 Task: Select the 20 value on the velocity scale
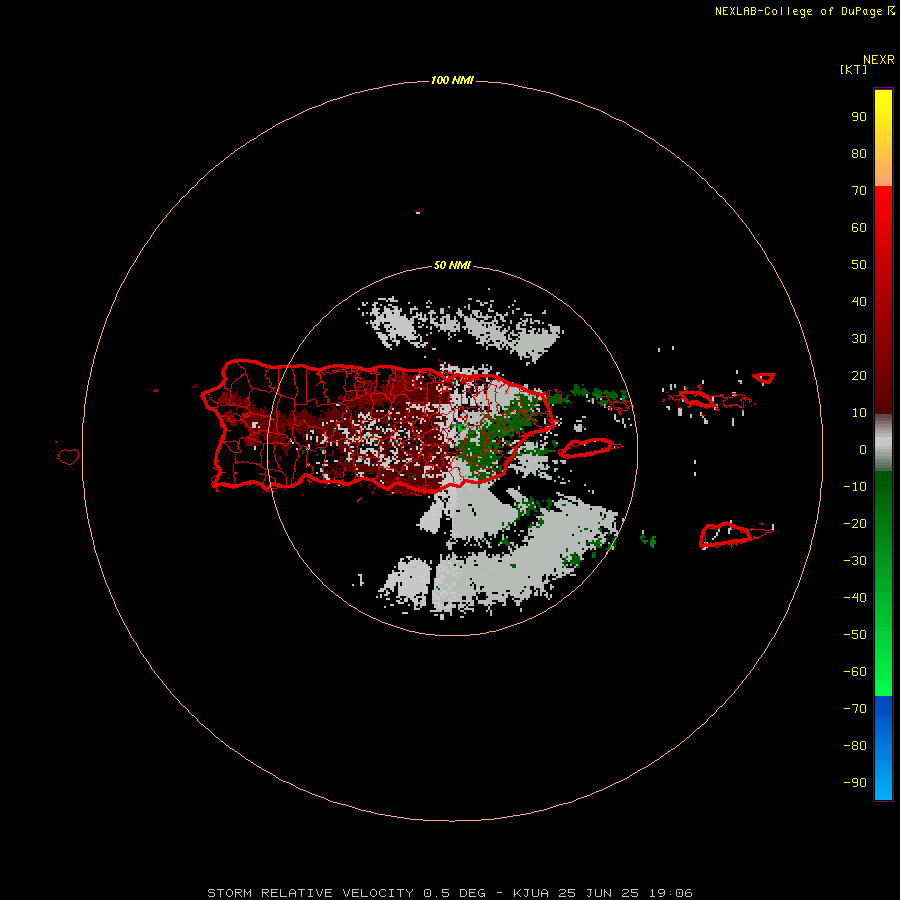coord(859,375)
